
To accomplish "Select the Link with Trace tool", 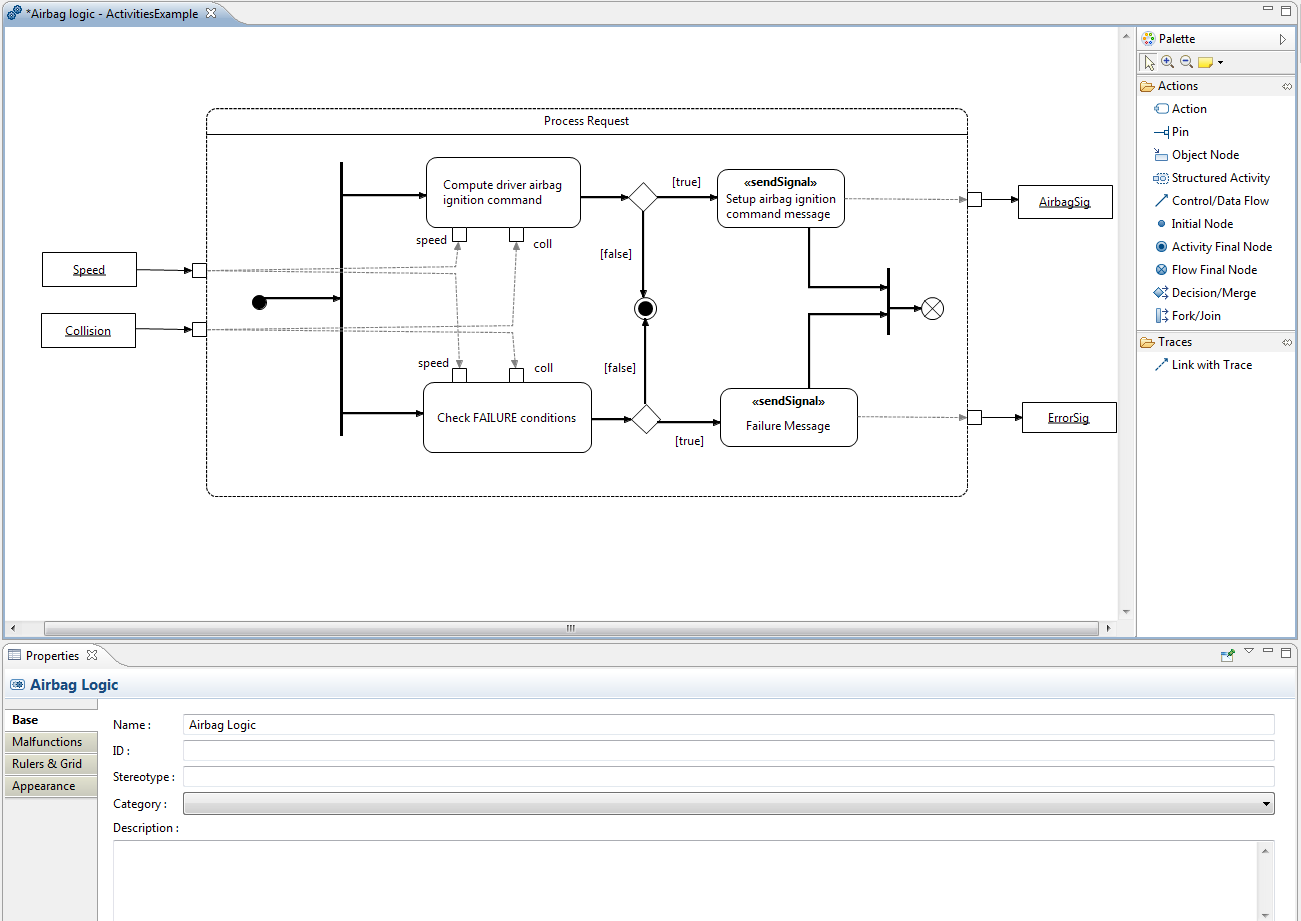I will (x=1211, y=365).
